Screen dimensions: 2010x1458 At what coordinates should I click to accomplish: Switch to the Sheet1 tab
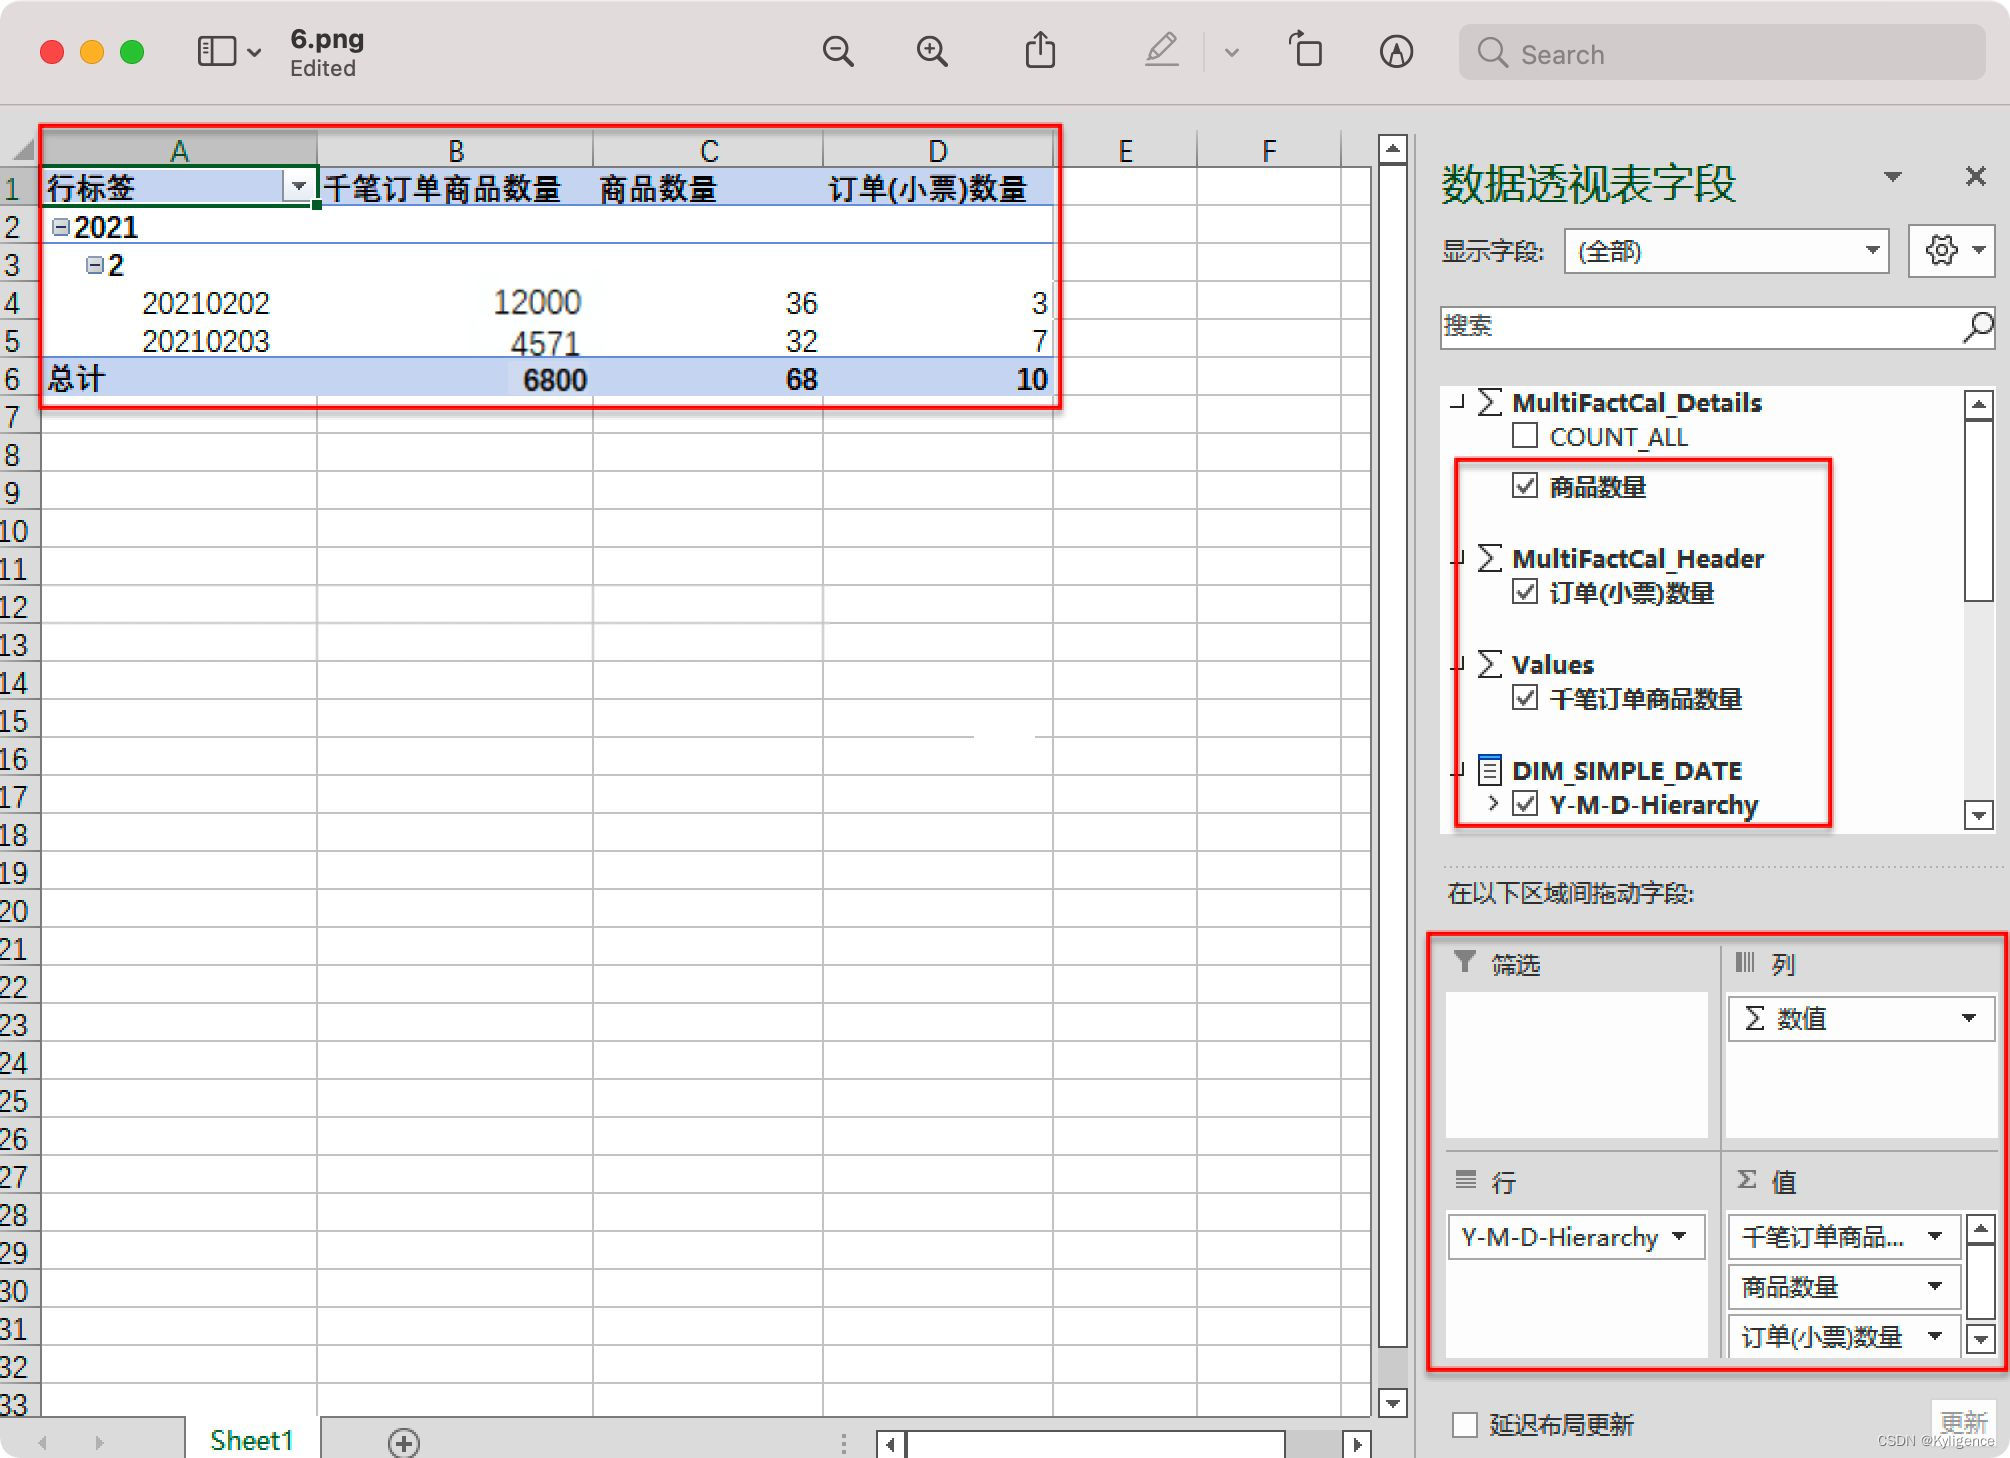(251, 1440)
